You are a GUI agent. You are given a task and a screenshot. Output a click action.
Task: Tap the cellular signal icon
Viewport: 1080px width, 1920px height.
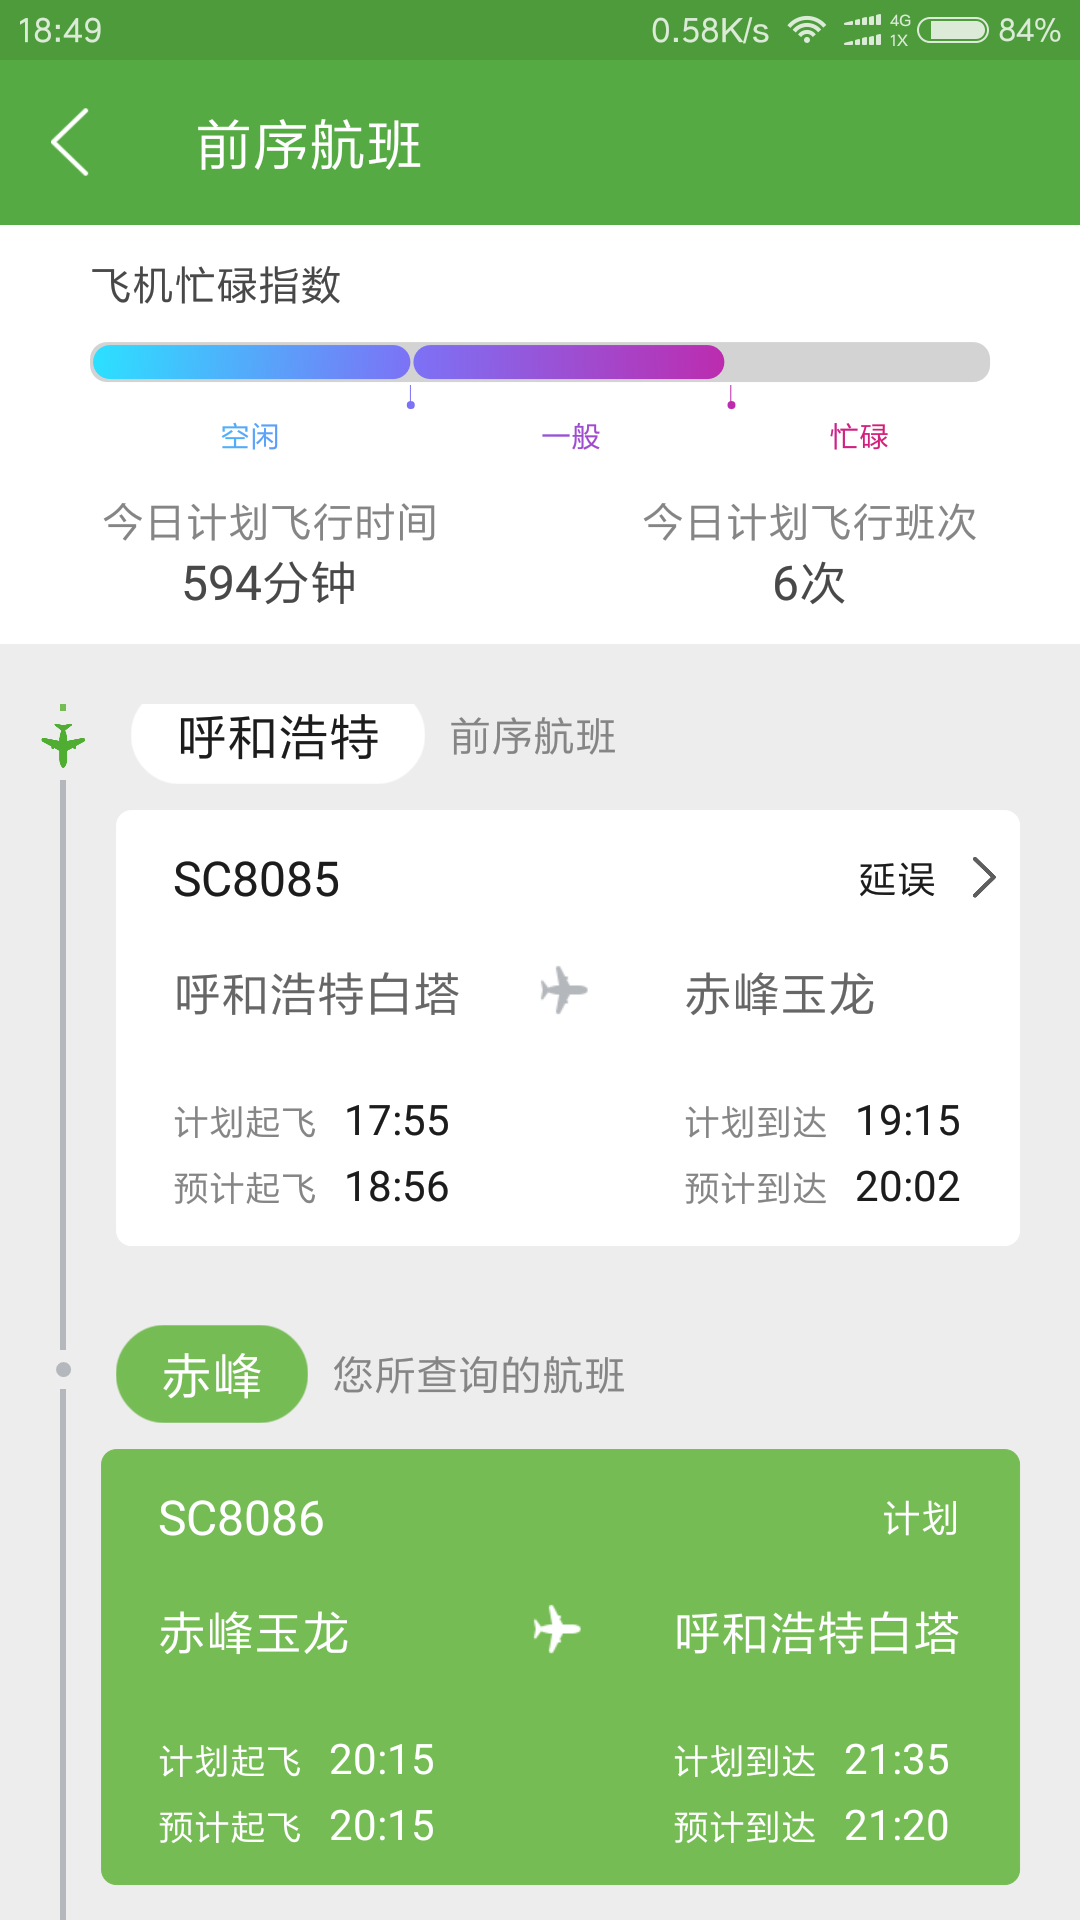point(864,30)
